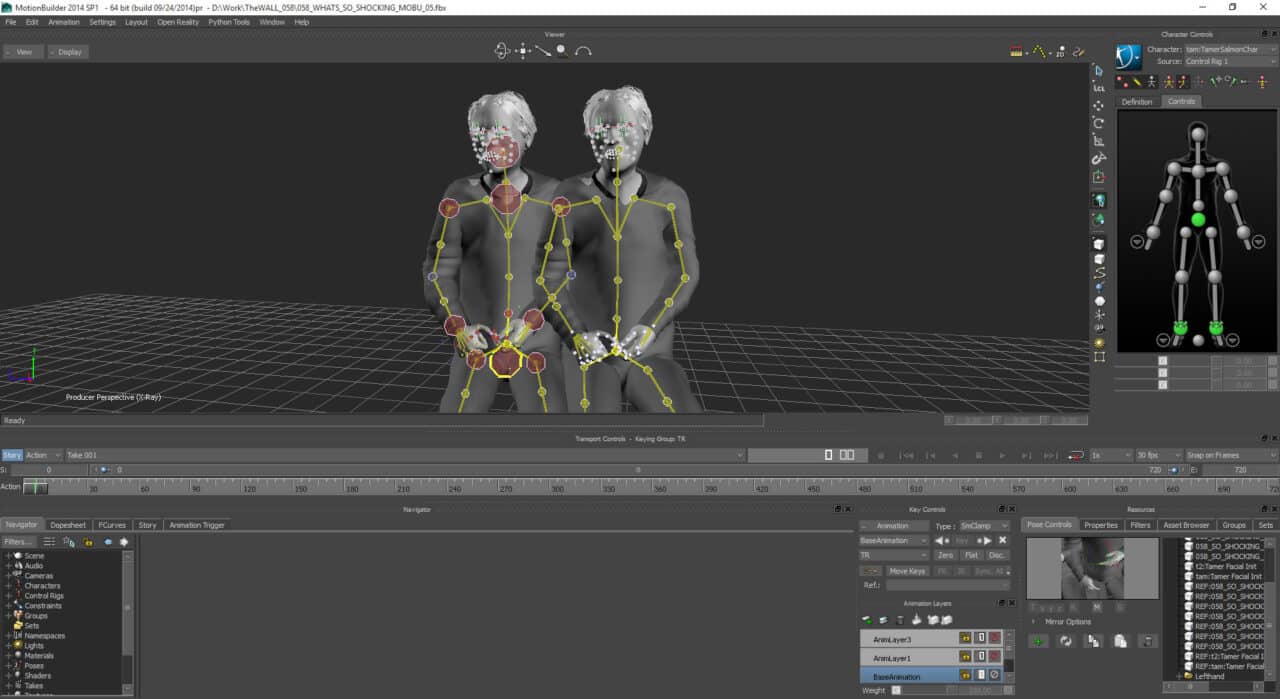Select the Rotate tool in viewer toolbar
Image resolution: width=1280 pixels, height=699 pixels.
1099,123
